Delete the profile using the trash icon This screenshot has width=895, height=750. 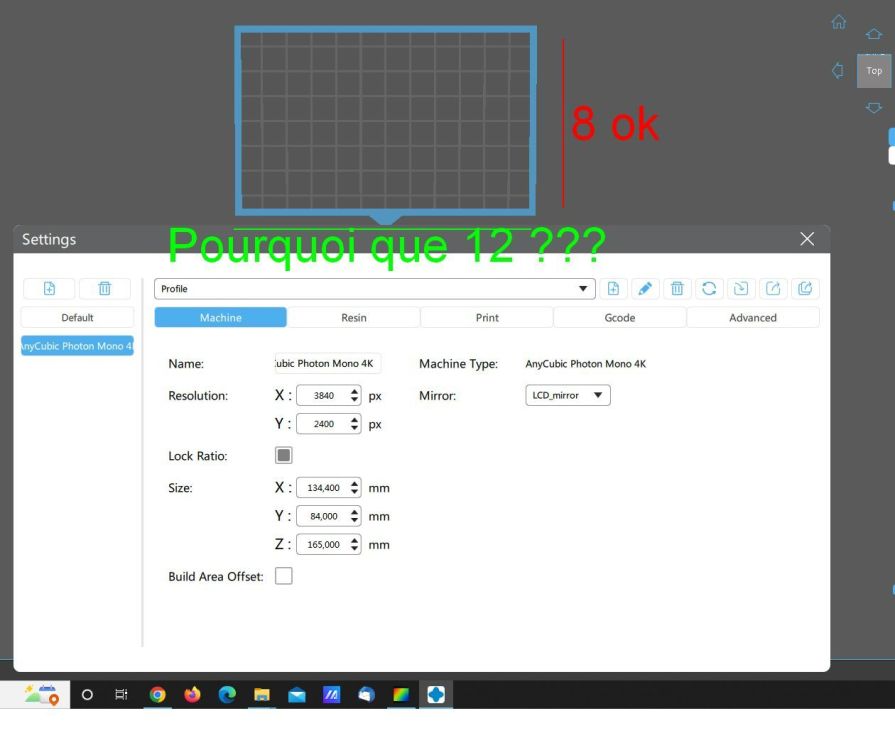pyautogui.click(x=677, y=289)
